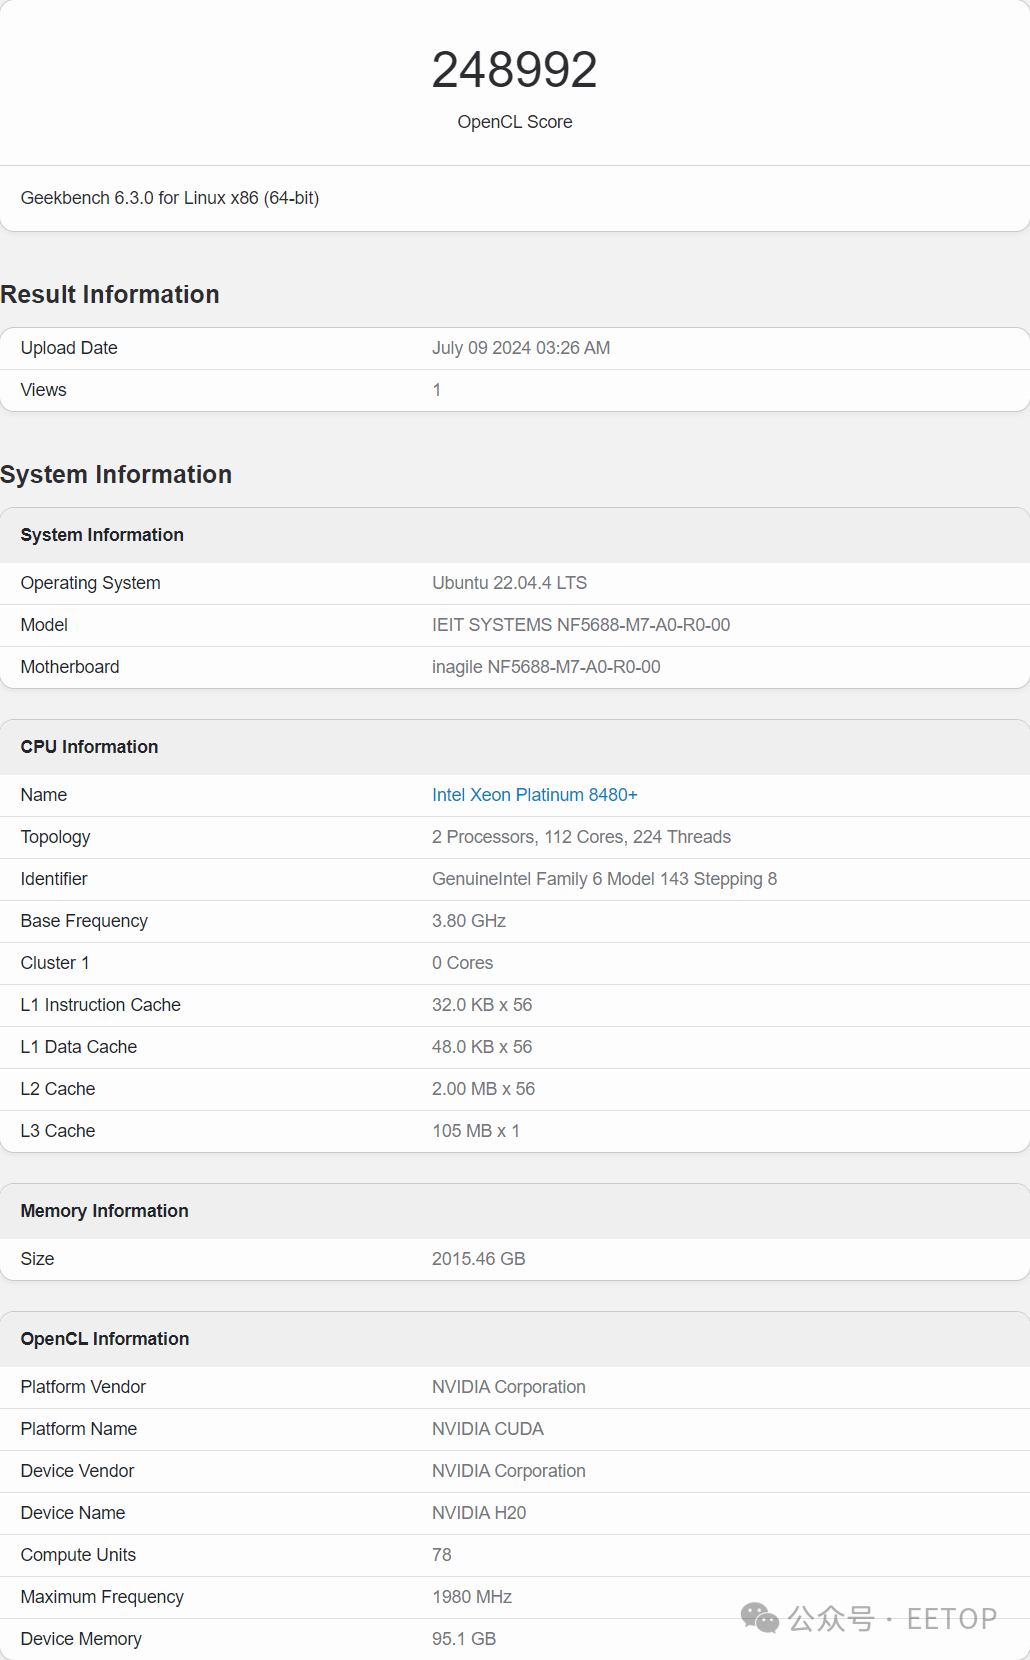This screenshot has width=1030, height=1660.
Task: Click the L3 Cache 105 MB value
Action: point(476,1131)
